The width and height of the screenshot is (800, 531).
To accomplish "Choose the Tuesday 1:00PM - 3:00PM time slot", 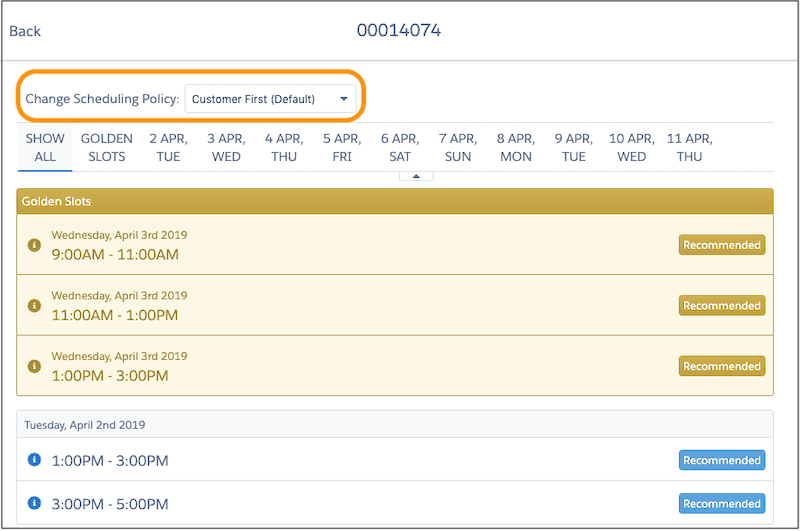I will click(395, 460).
